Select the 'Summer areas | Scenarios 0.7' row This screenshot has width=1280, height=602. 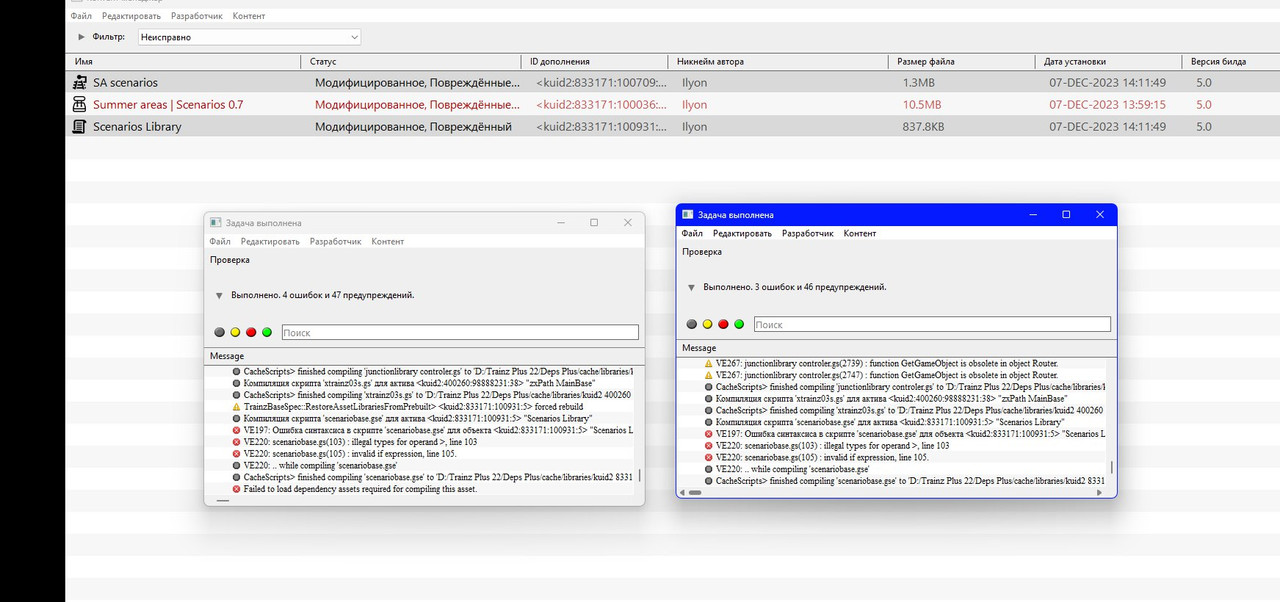coord(673,104)
